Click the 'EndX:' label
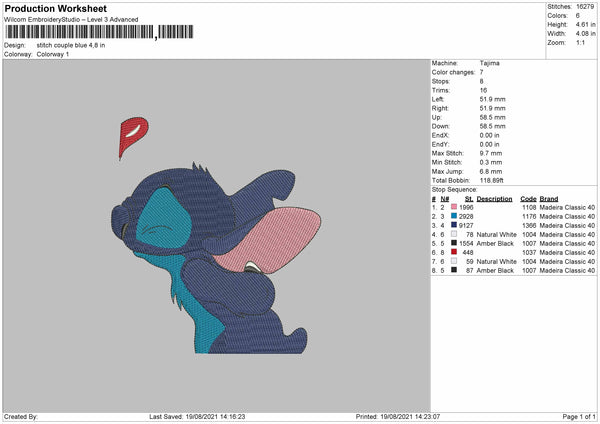 point(440,135)
